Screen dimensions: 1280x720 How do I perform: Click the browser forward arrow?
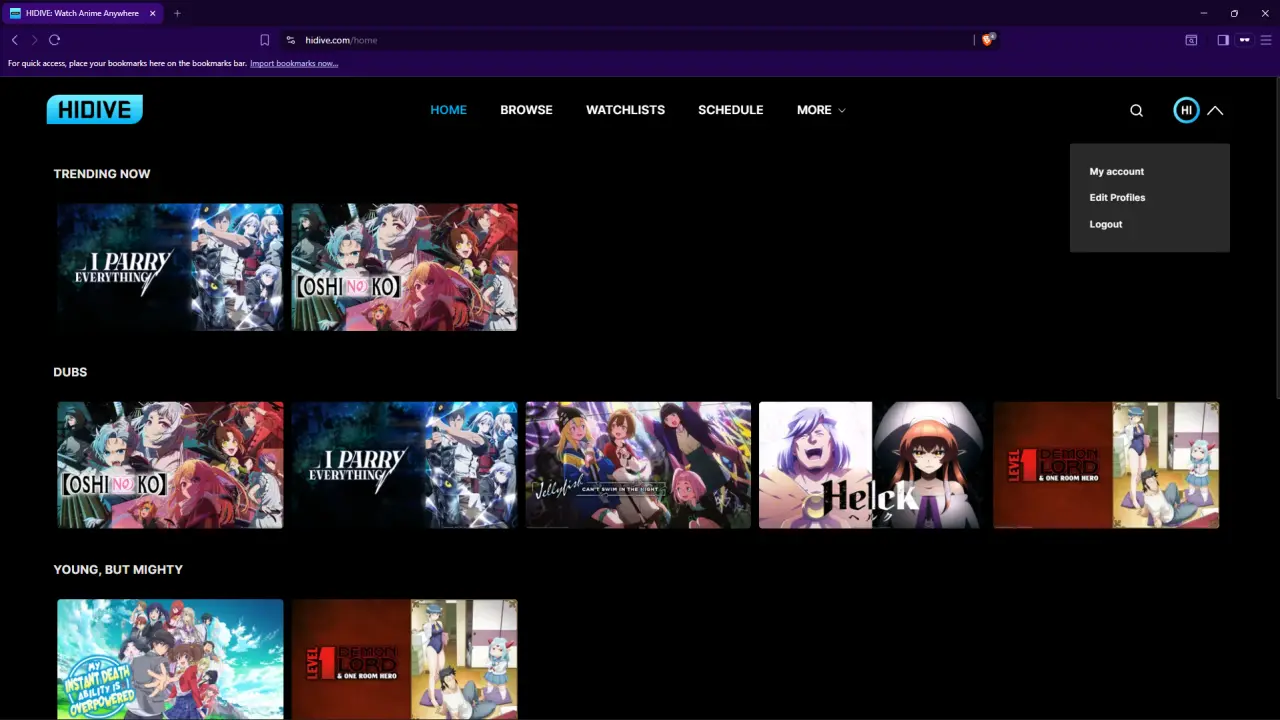pyautogui.click(x=34, y=40)
